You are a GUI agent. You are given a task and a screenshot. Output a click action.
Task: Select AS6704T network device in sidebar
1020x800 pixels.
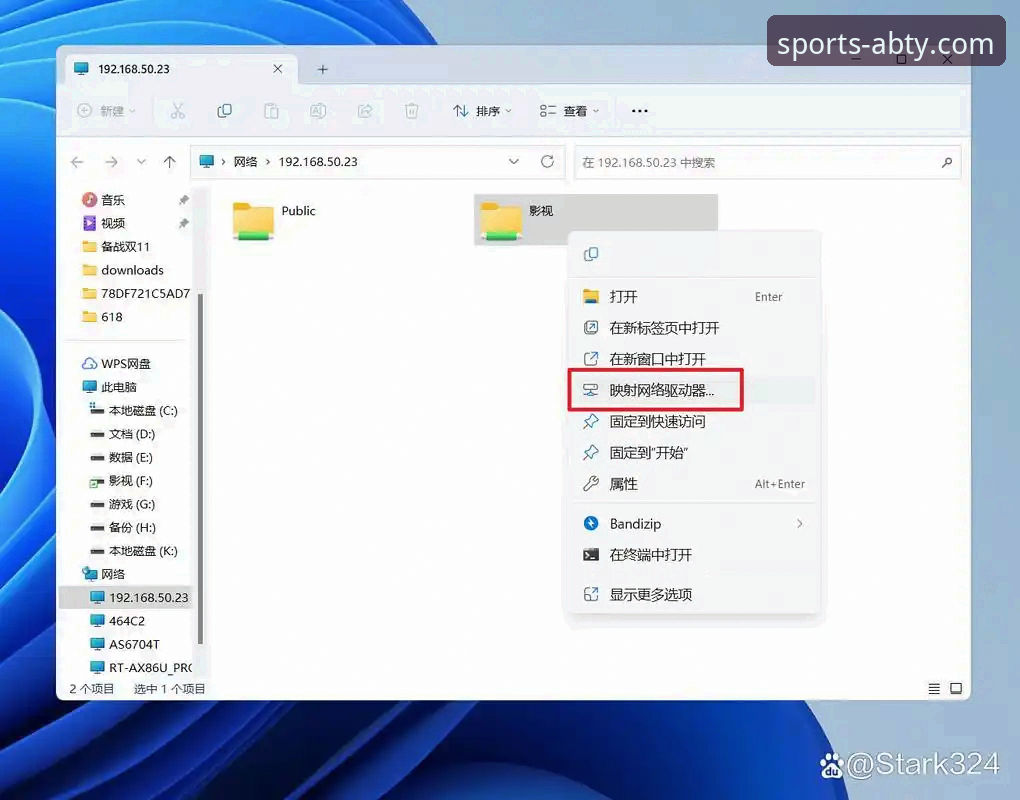click(x=125, y=644)
